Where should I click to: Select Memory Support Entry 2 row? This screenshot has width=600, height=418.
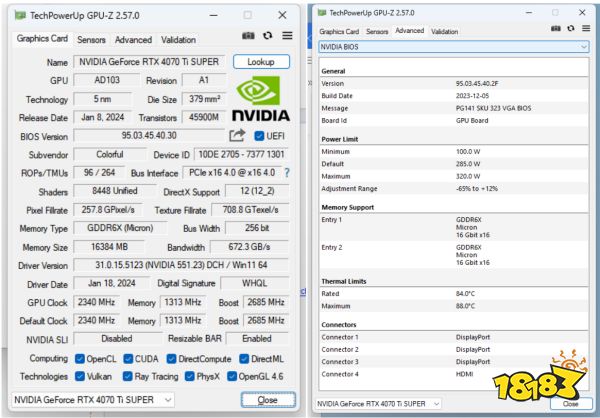click(x=454, y=255)
